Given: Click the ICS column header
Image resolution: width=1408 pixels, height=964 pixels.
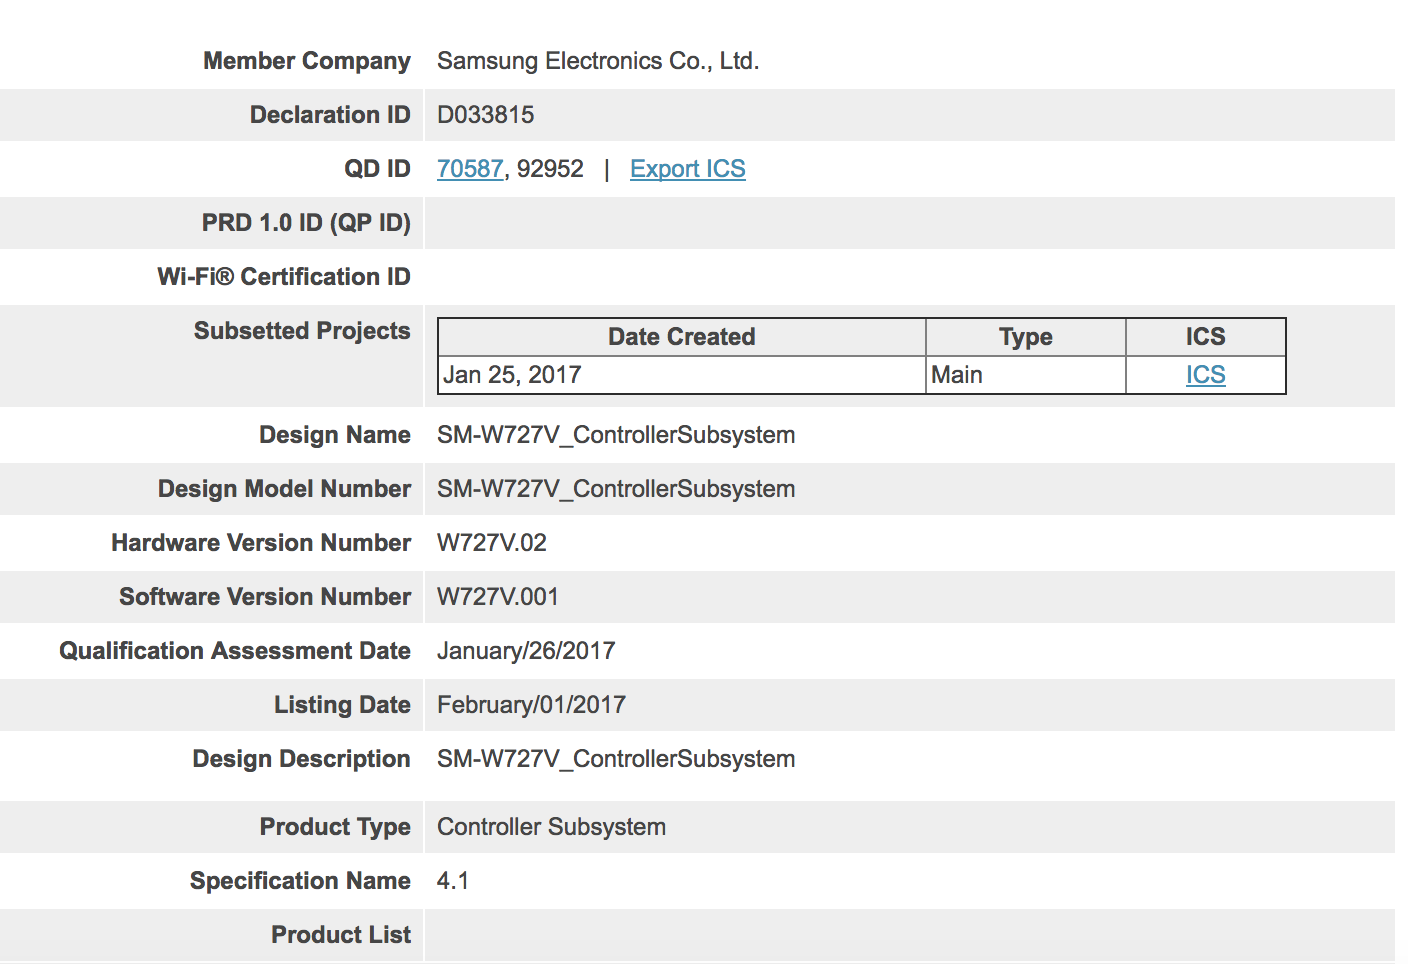Looking at the screenshot, I should pos(1205,337).
